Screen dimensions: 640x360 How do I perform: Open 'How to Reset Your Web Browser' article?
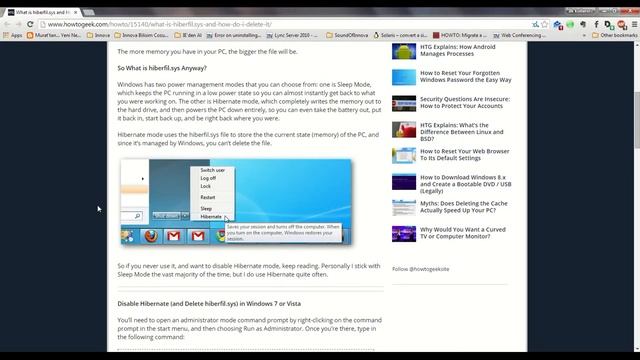click(x=464, y=155)
